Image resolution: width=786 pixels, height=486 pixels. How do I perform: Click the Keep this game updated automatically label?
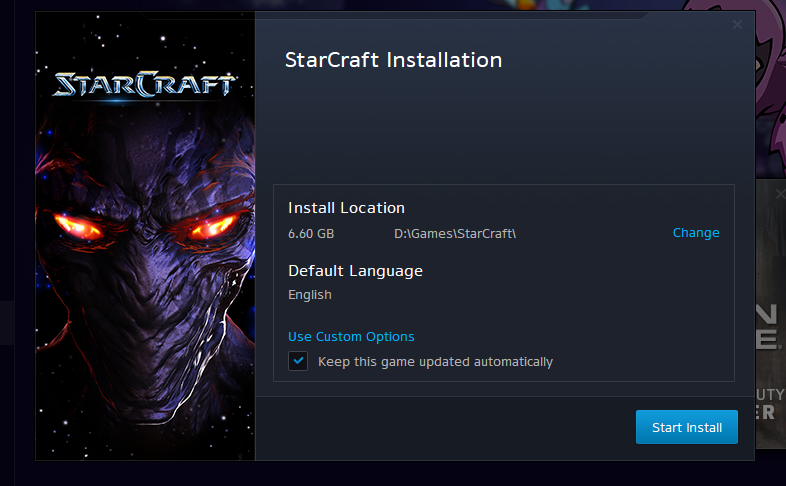435,362
